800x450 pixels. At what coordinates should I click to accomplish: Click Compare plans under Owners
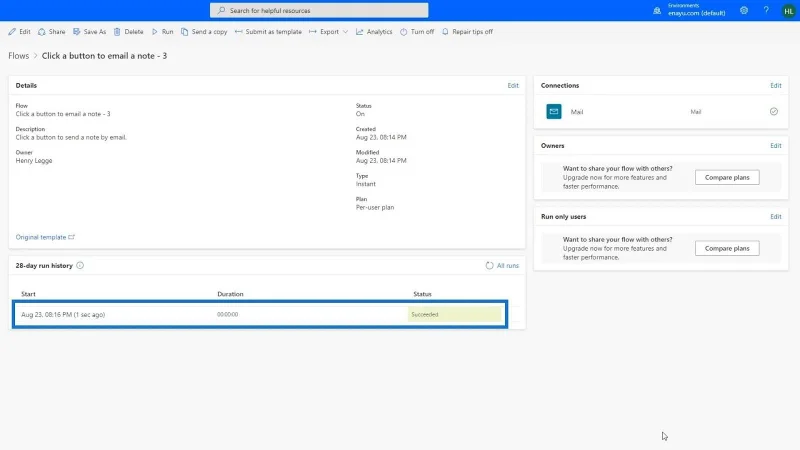coord(727,178)
